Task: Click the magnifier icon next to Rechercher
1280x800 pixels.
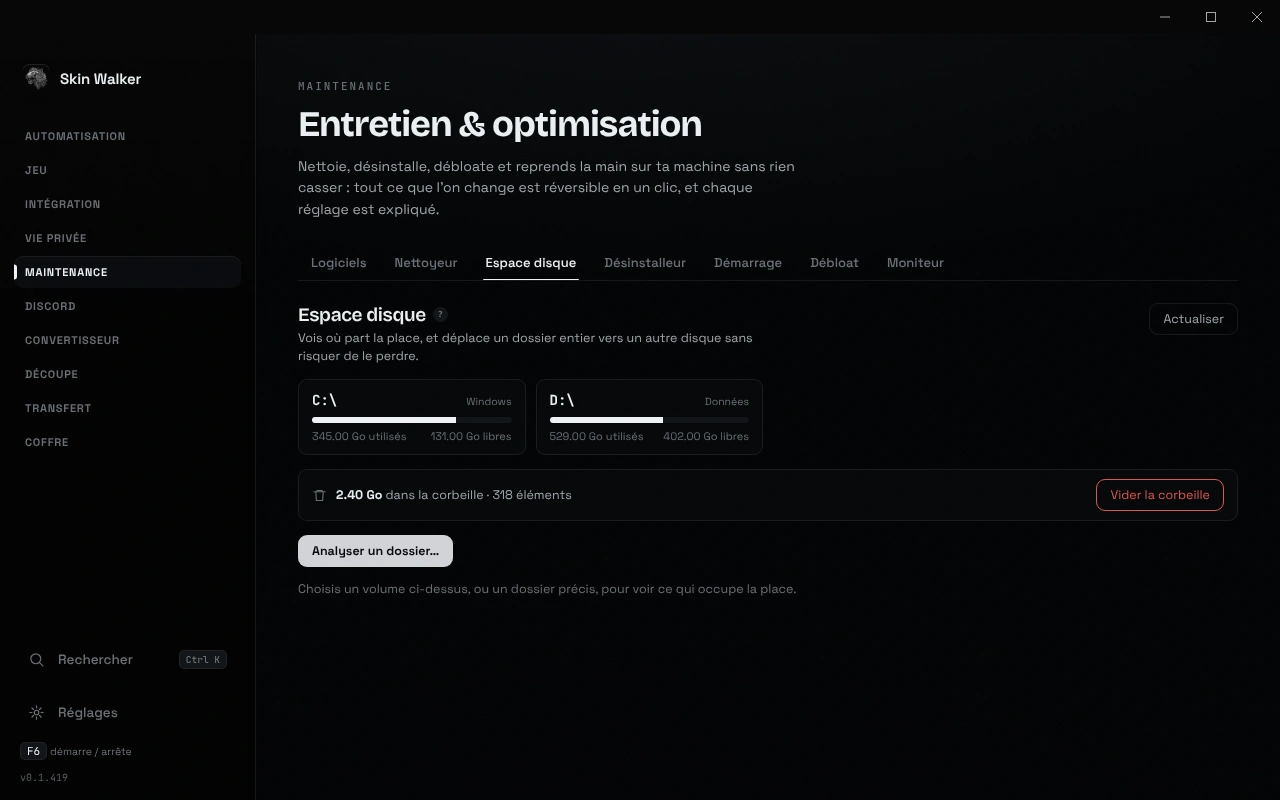Action: click(x=37, y=660)
